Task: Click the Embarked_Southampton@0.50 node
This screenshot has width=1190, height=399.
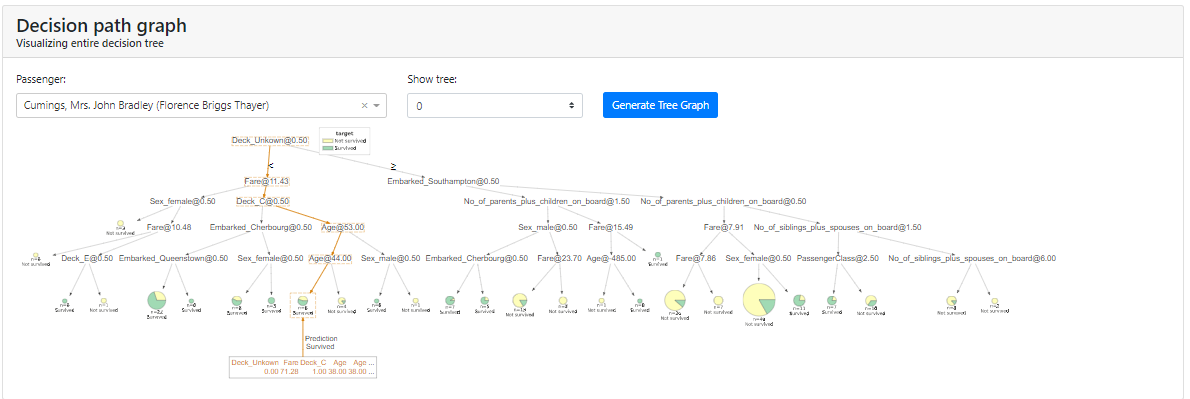Action: [443, 181]
